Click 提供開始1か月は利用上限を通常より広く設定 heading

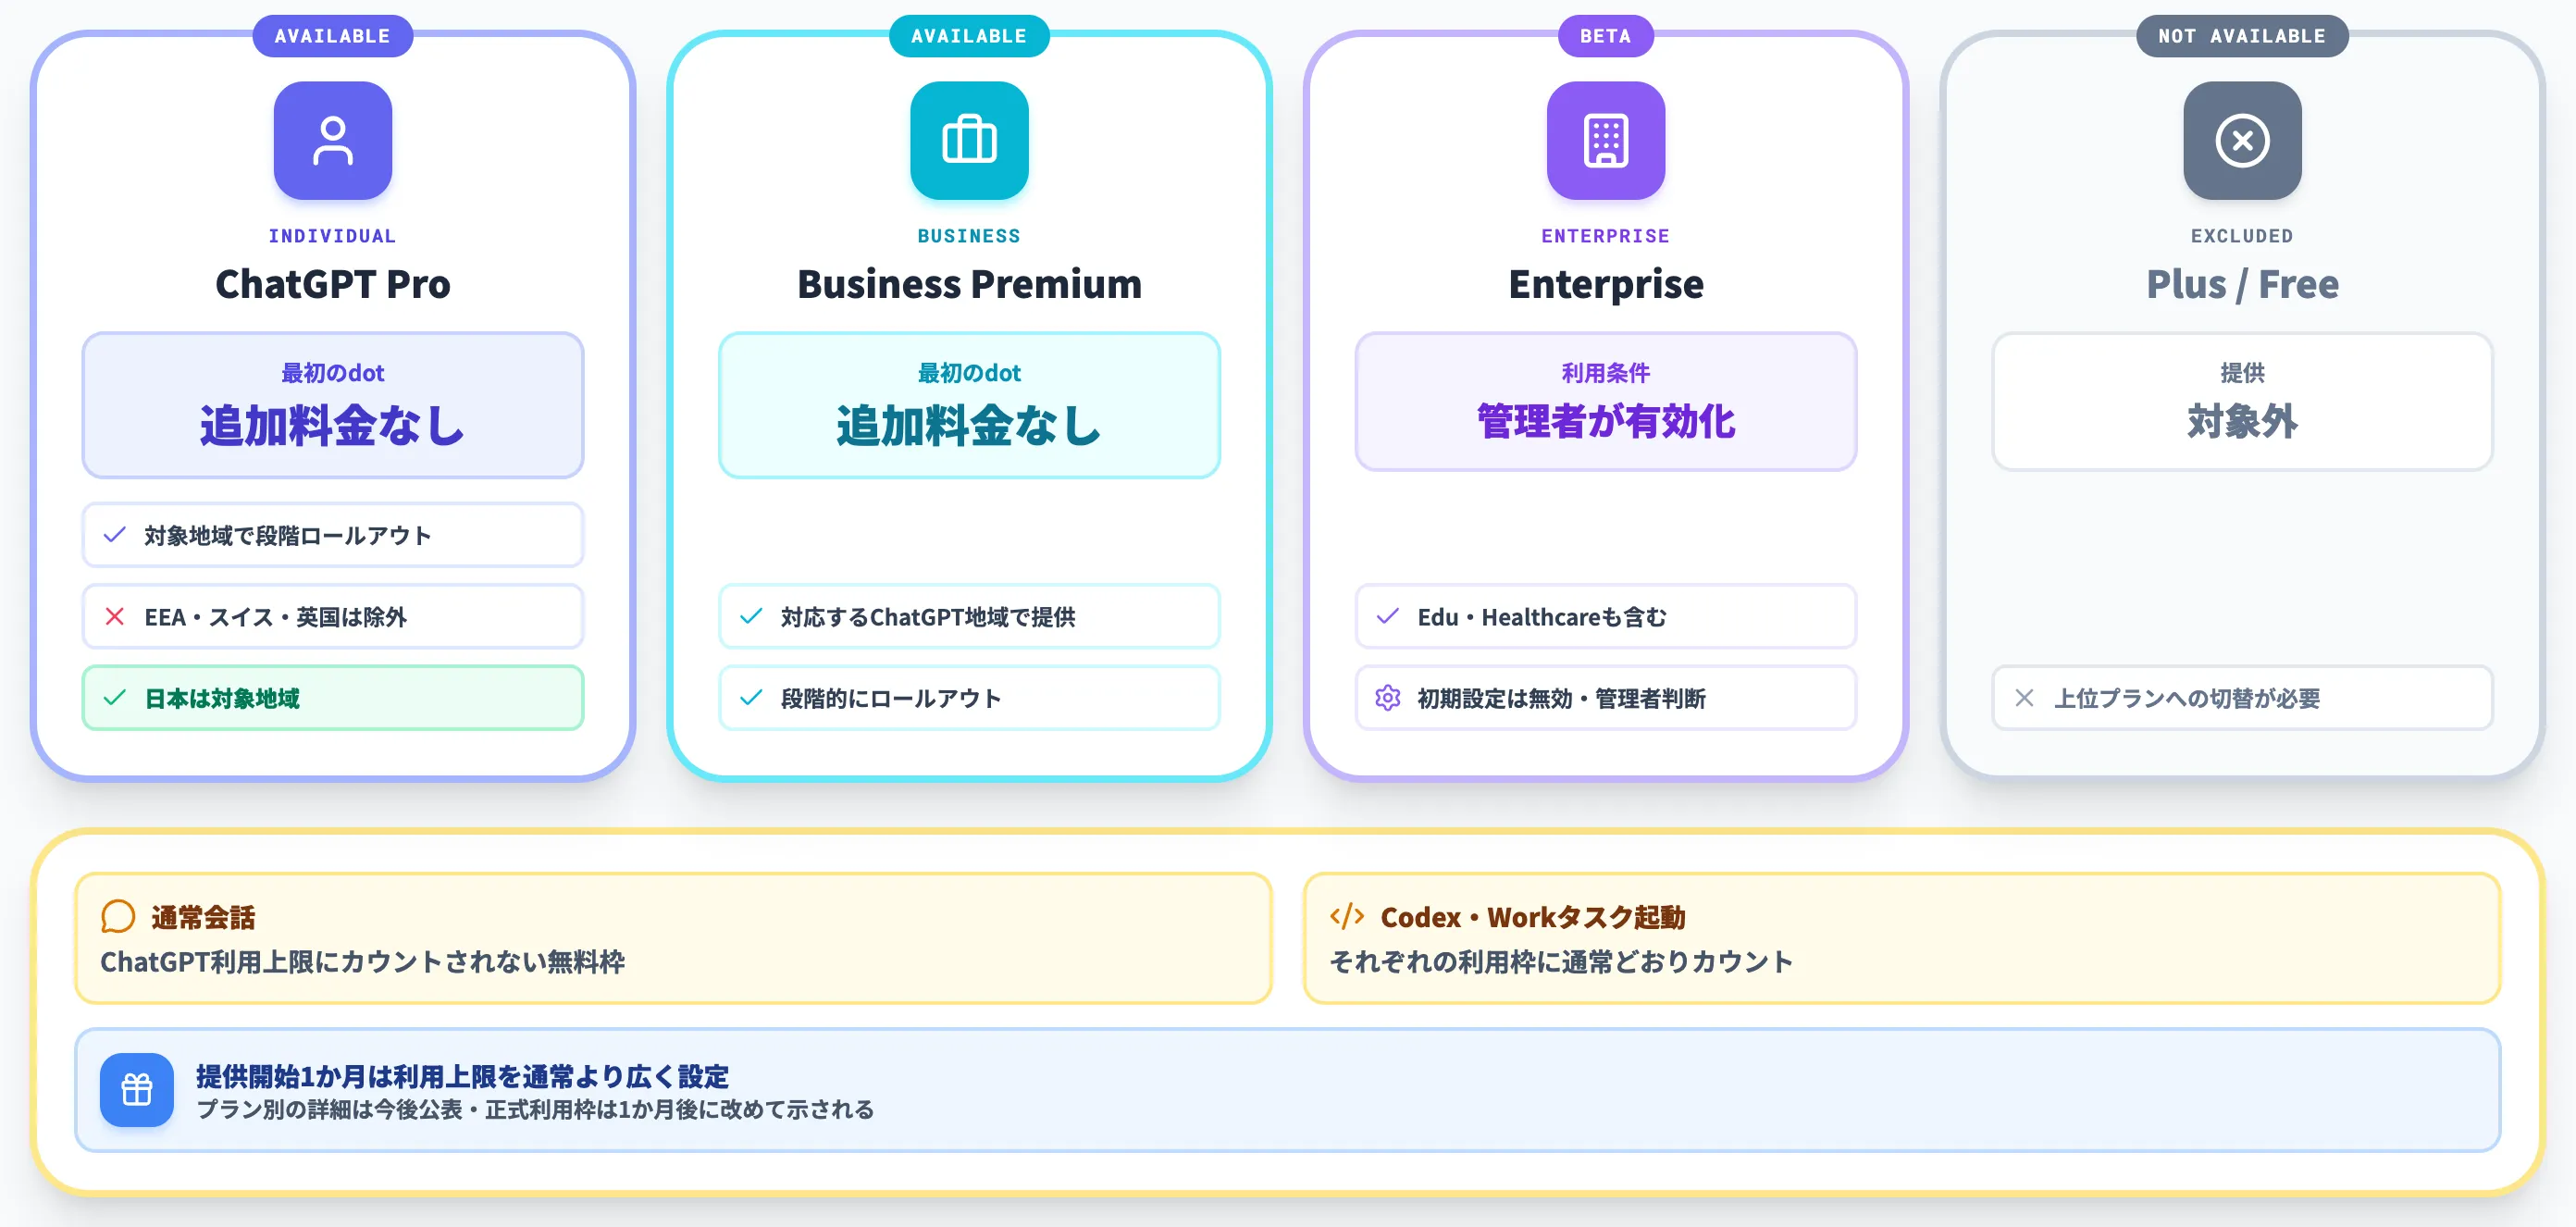(x=463, y=1076)
